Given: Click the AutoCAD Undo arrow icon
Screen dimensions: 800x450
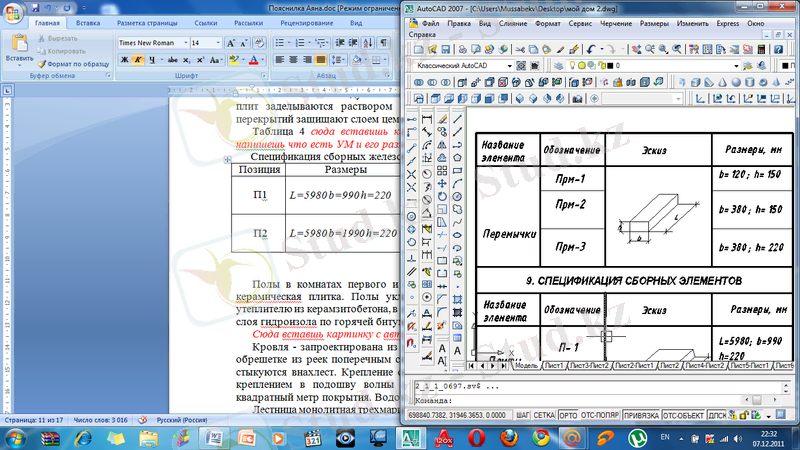Looking at the screenshot, I should [x=592, y=48].
